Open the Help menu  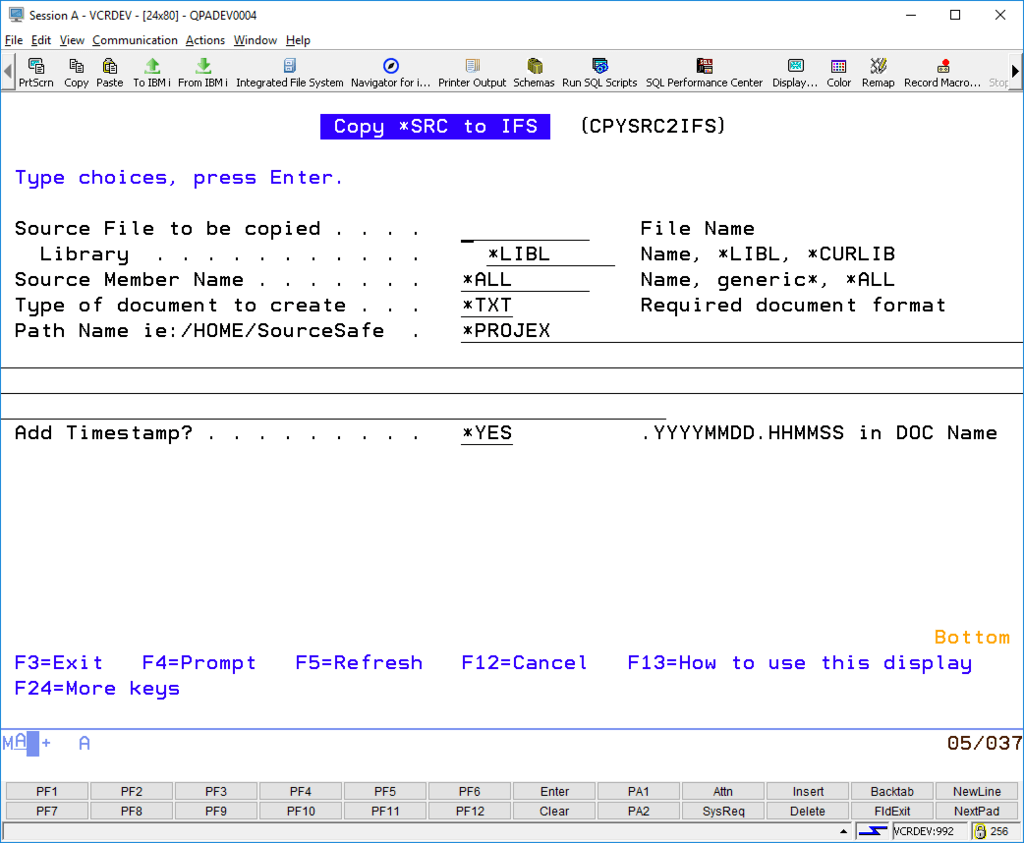click(x=298, y=40)
